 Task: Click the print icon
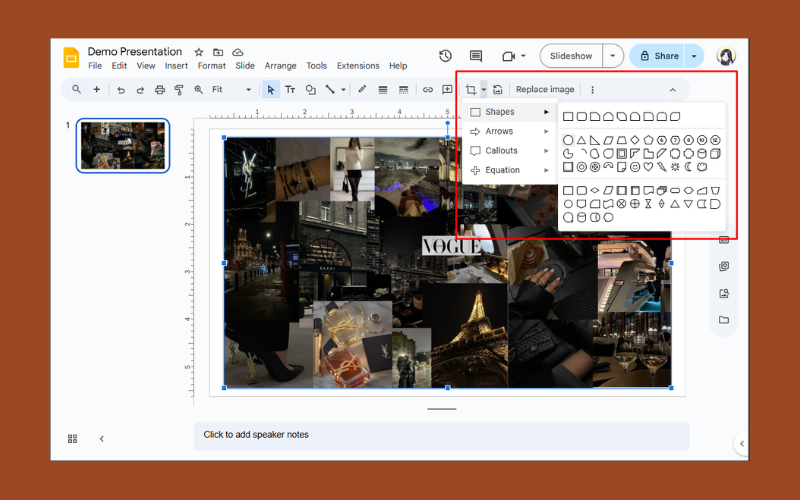160,90
